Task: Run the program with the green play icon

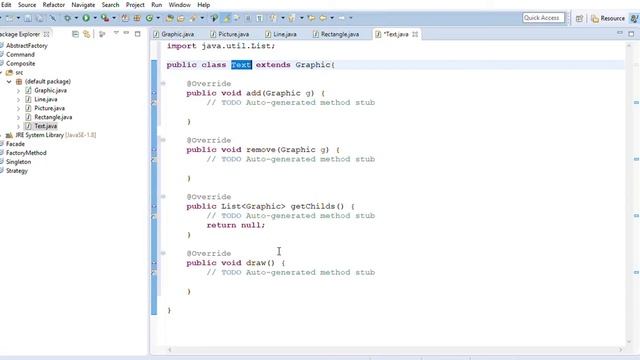Action: coord(86,18)
